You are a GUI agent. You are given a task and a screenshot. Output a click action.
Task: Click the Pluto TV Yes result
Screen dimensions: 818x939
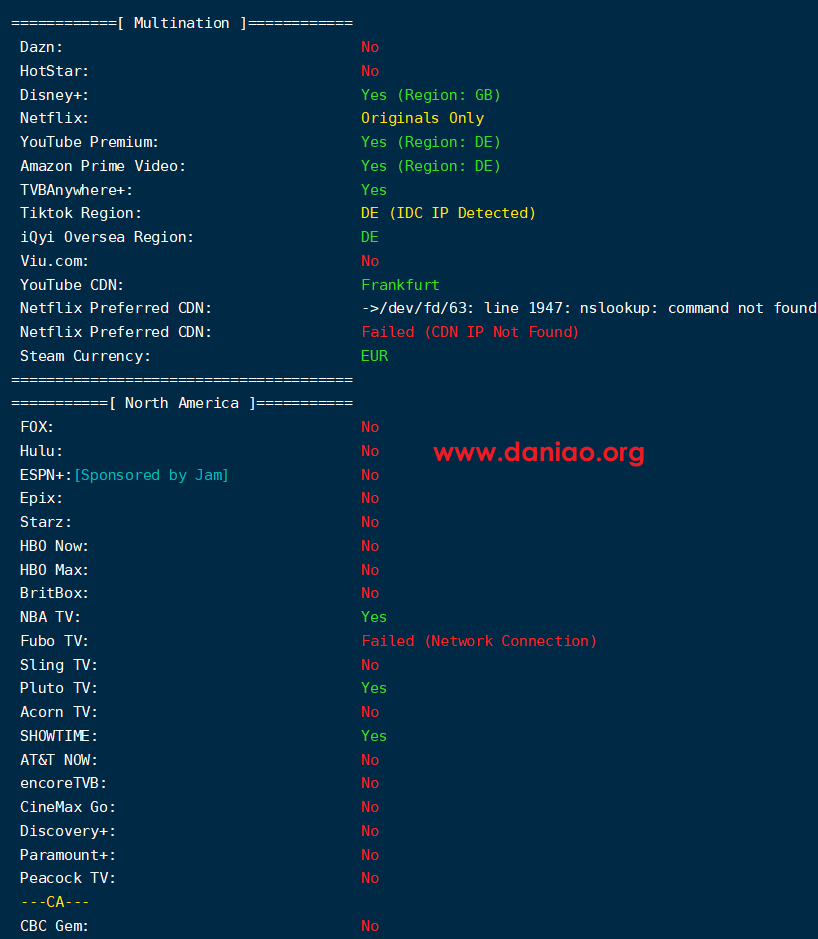374,688
